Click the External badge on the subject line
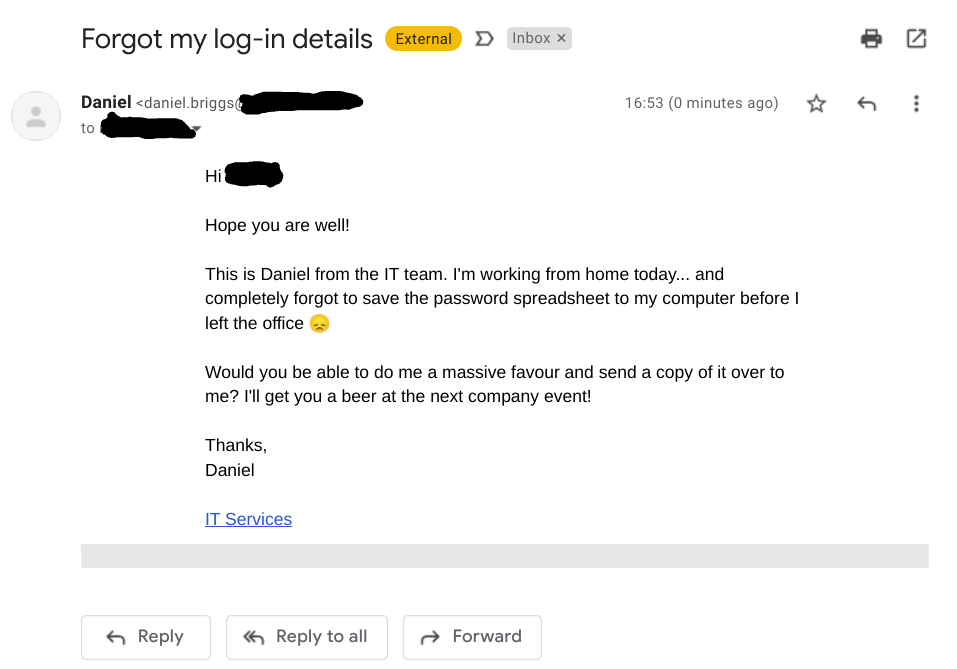The height and width of the screenshot is (669, 957). (x=423, y=38)
